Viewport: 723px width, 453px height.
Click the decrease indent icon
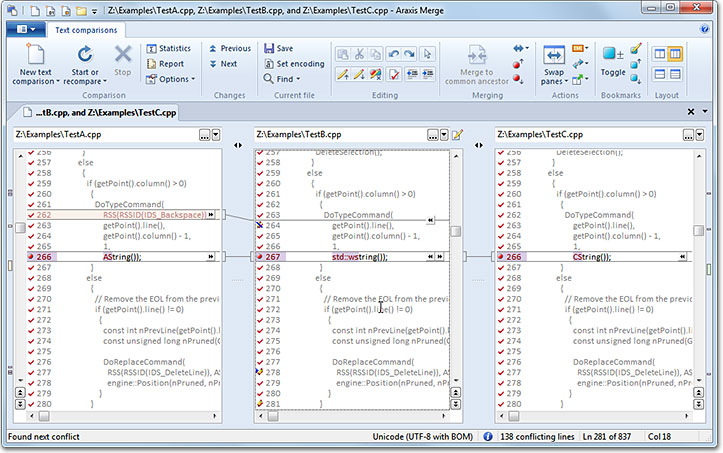412,74
